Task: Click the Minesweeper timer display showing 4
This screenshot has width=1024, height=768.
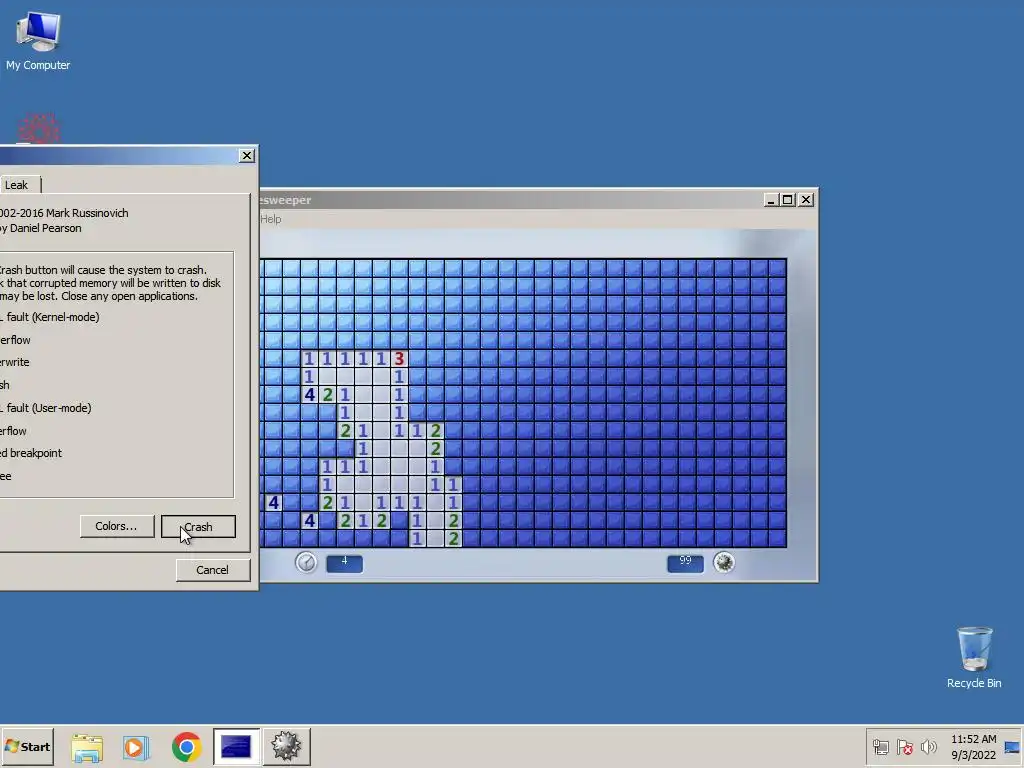Action: (344, 563)
